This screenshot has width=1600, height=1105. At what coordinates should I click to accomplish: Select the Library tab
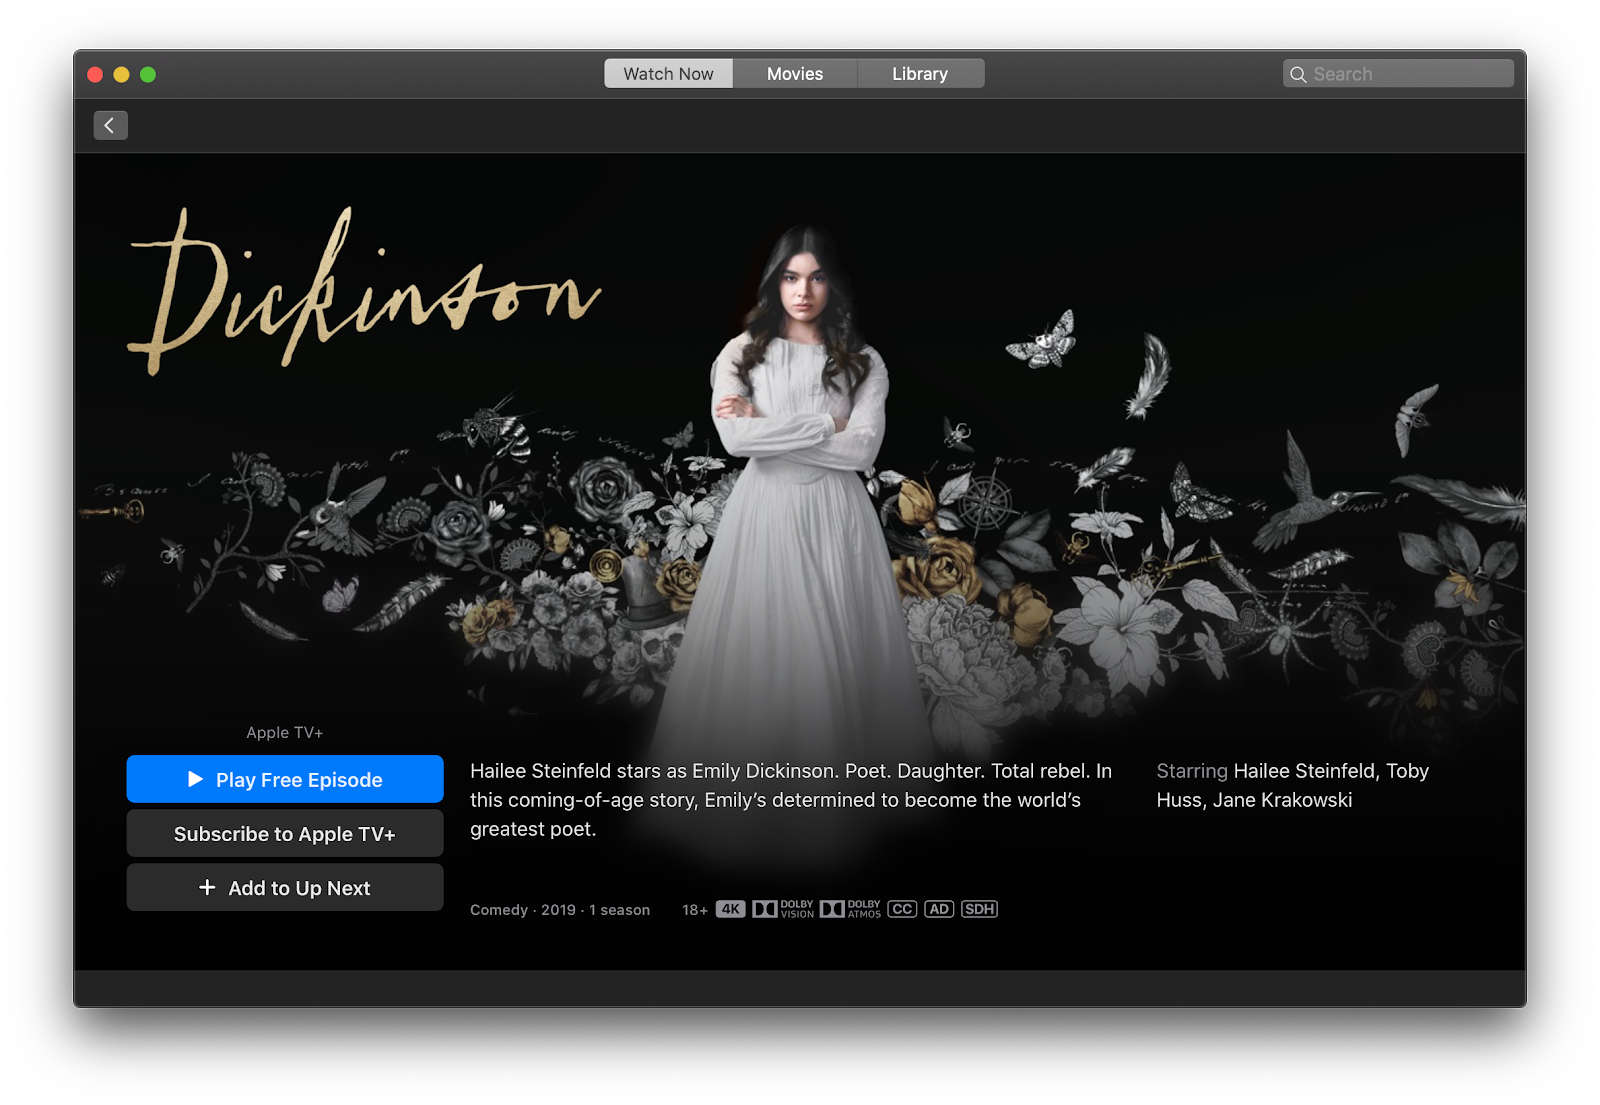click(919, 74)
